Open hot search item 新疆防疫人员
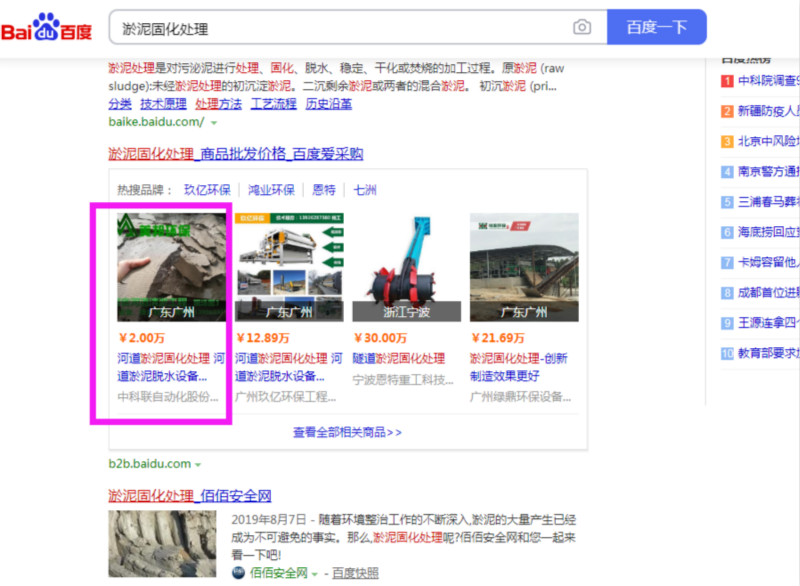800x586 pixels. coord(768,111)
